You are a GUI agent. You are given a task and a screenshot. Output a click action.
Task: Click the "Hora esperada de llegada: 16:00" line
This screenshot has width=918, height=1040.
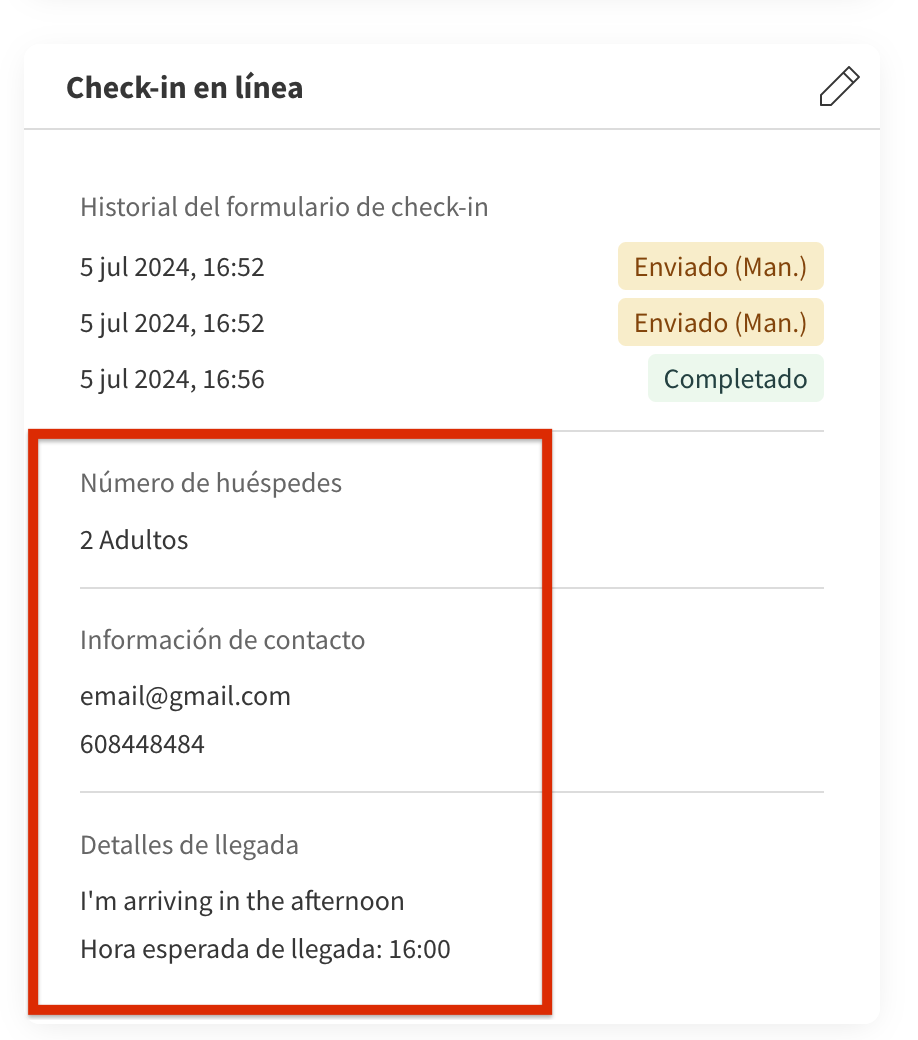coord(265,949)
